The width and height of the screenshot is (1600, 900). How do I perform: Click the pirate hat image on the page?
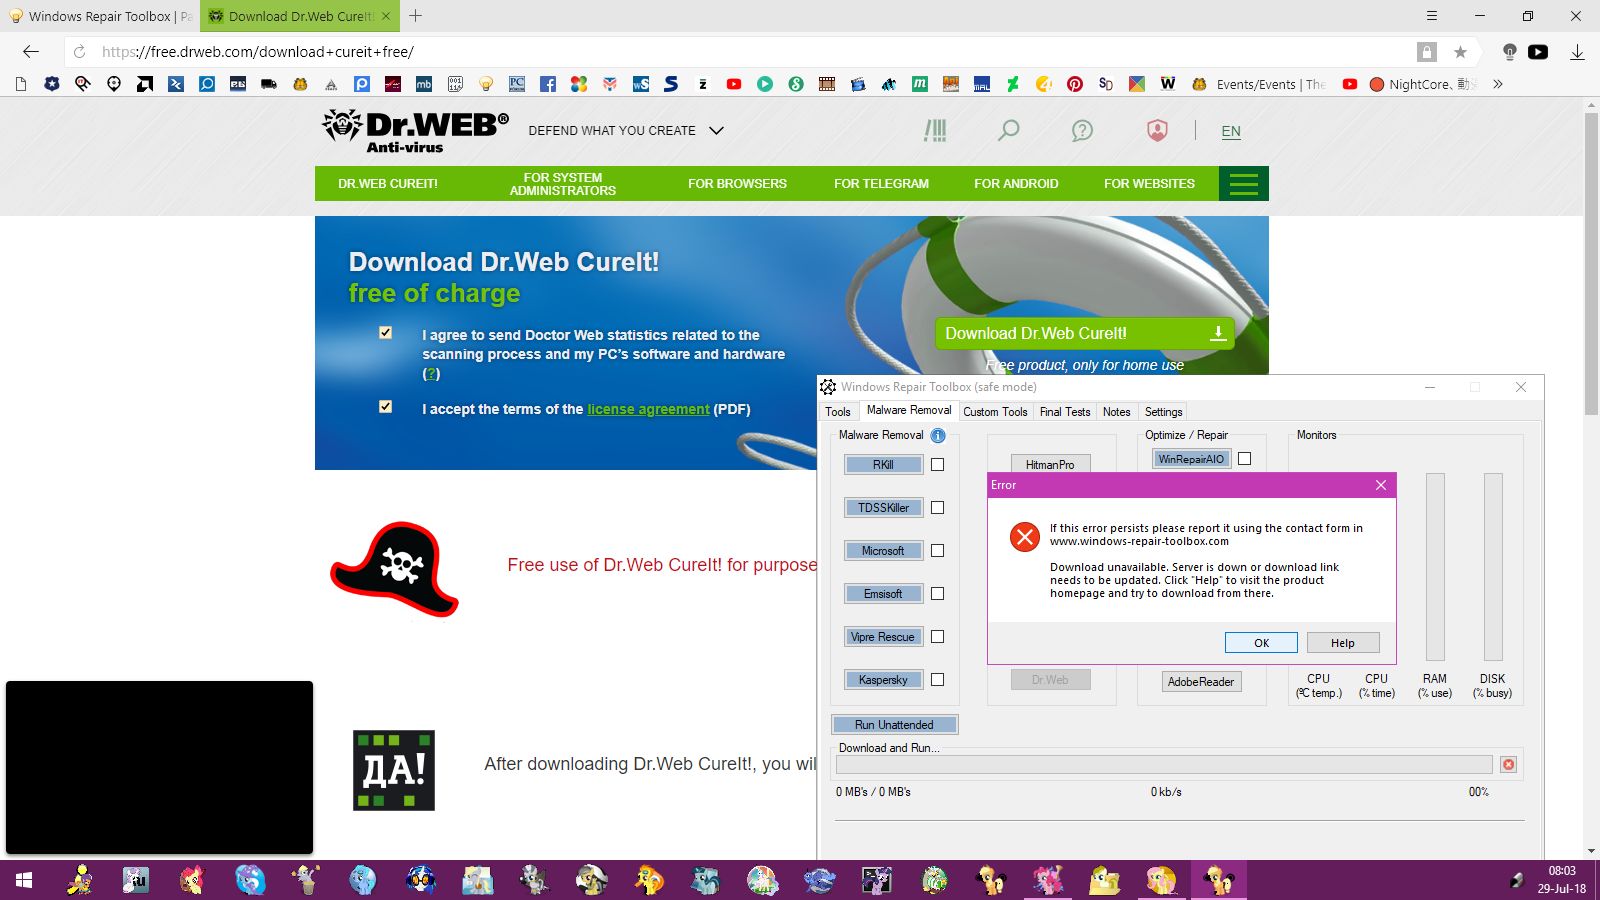pyautogui.click(x=394, y=568)
